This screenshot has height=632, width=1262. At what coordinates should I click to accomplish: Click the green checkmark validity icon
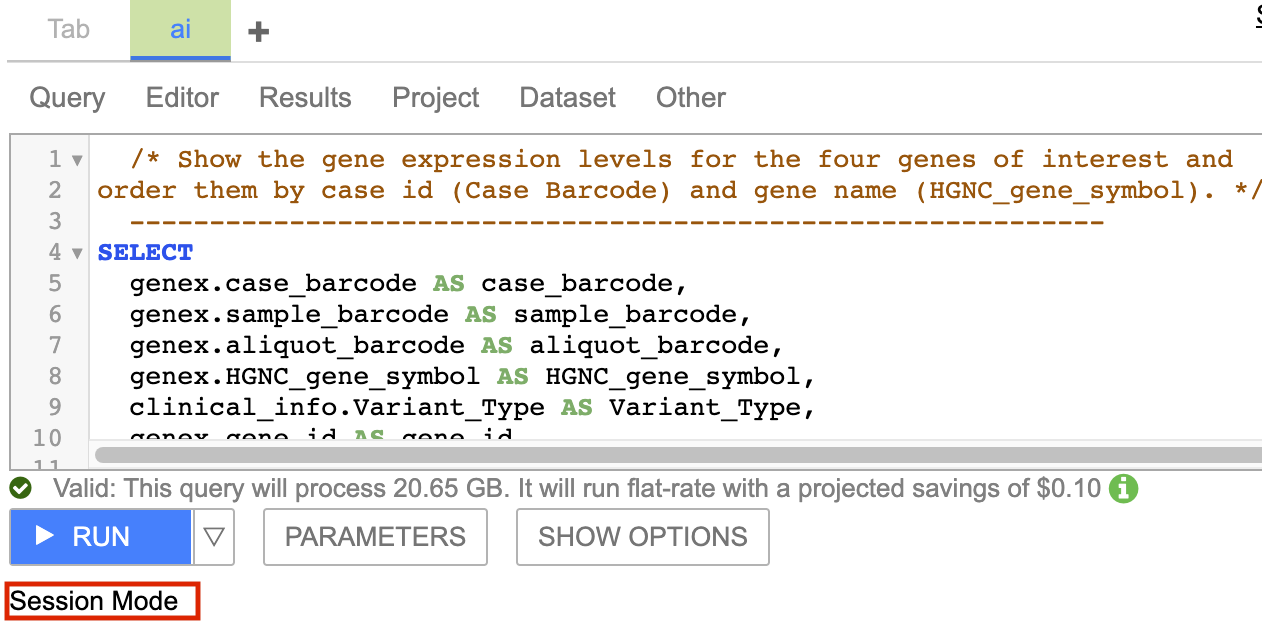[21, 489]
